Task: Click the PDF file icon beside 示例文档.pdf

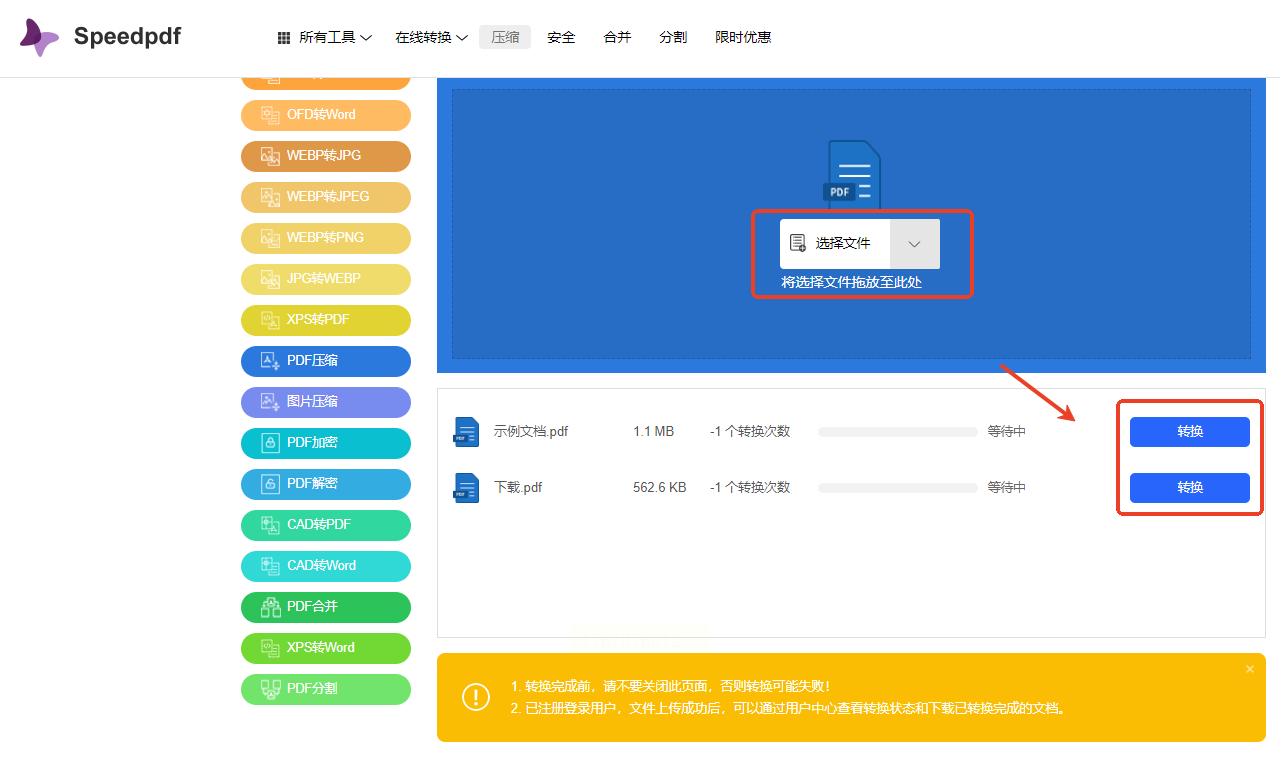Action: pos(466,432)
